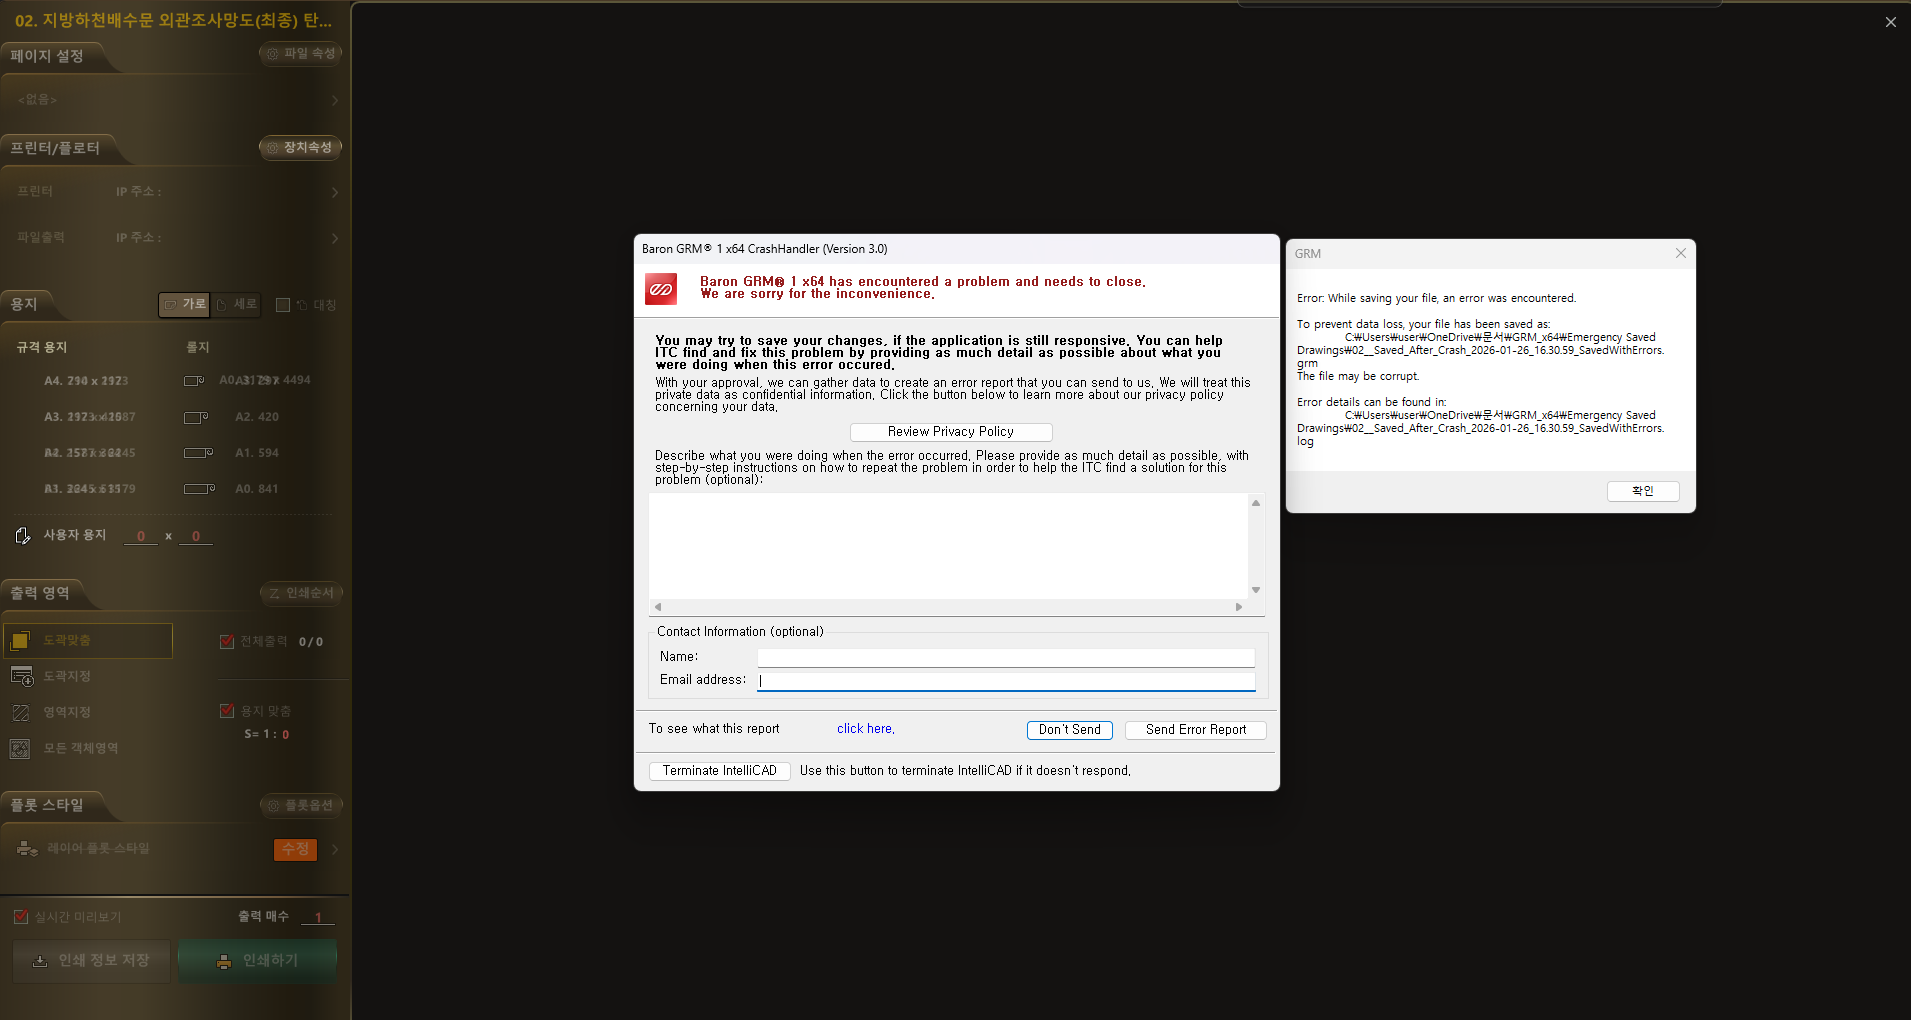Click the custom paper height field
1911x1020 pixels.
[x=195, y=536]
